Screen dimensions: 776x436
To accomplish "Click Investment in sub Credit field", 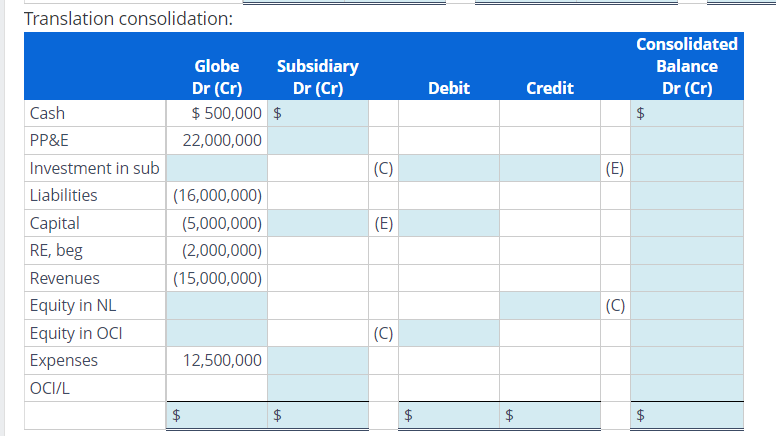I will pyautogui.click(x=550, y=168).
